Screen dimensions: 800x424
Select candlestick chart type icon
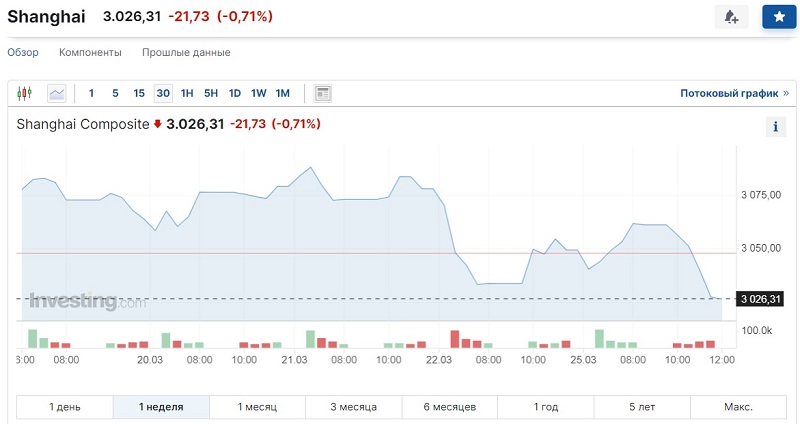click(25, 93)
